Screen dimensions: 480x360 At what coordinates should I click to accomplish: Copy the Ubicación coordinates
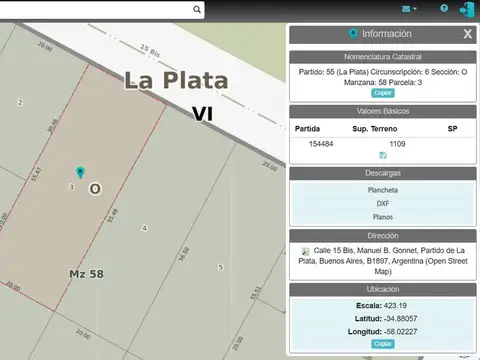(x=383, y=344)
